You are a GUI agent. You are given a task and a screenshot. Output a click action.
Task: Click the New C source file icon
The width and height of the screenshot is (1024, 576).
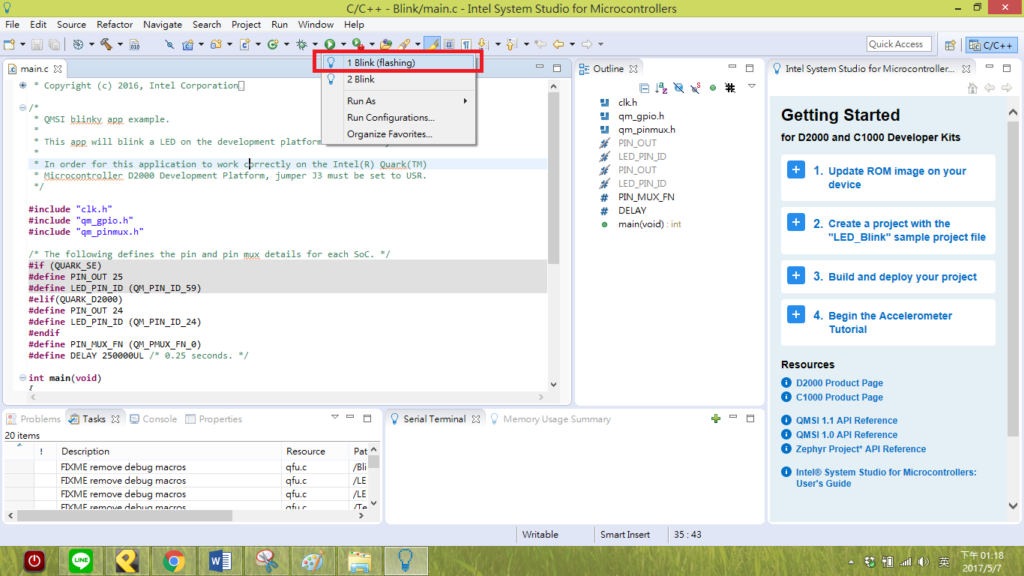tap(245, 44)
